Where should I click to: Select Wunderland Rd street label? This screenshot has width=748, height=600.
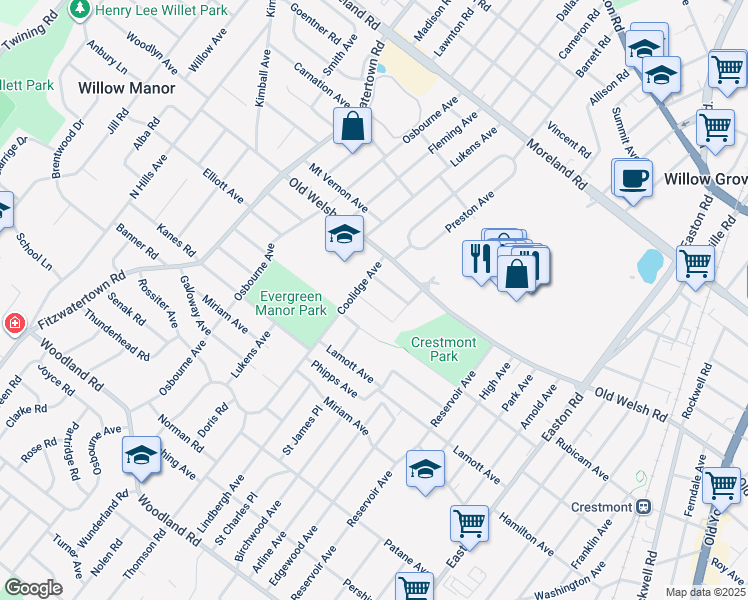pyautogui.click(x=103, y=518)
